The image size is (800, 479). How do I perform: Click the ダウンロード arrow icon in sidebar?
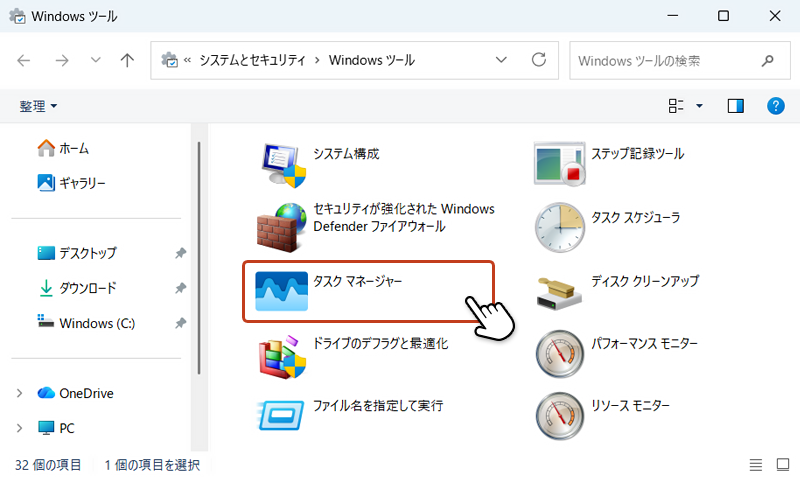point(46,288)
